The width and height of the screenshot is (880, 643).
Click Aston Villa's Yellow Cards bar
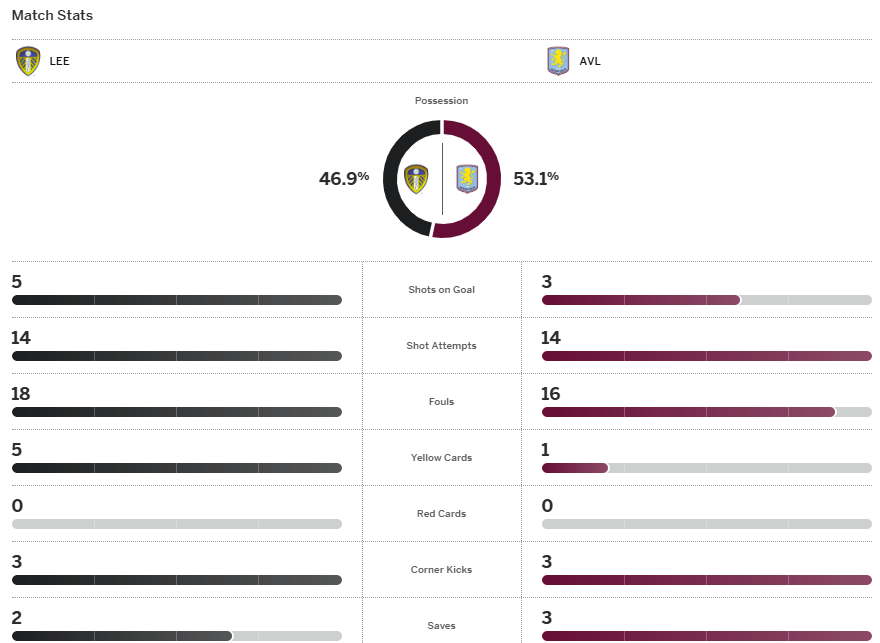point(575,468)
